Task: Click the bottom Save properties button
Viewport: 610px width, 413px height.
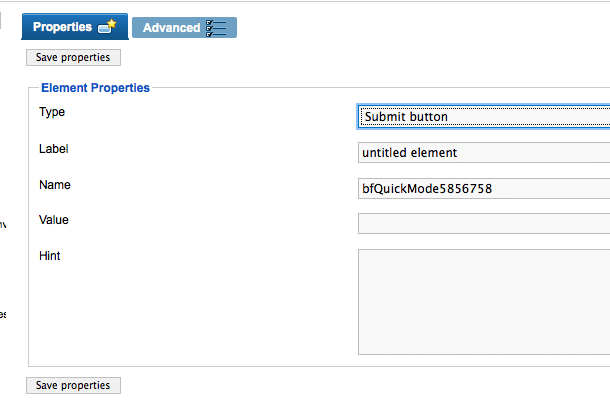Action: pos(74,385)
